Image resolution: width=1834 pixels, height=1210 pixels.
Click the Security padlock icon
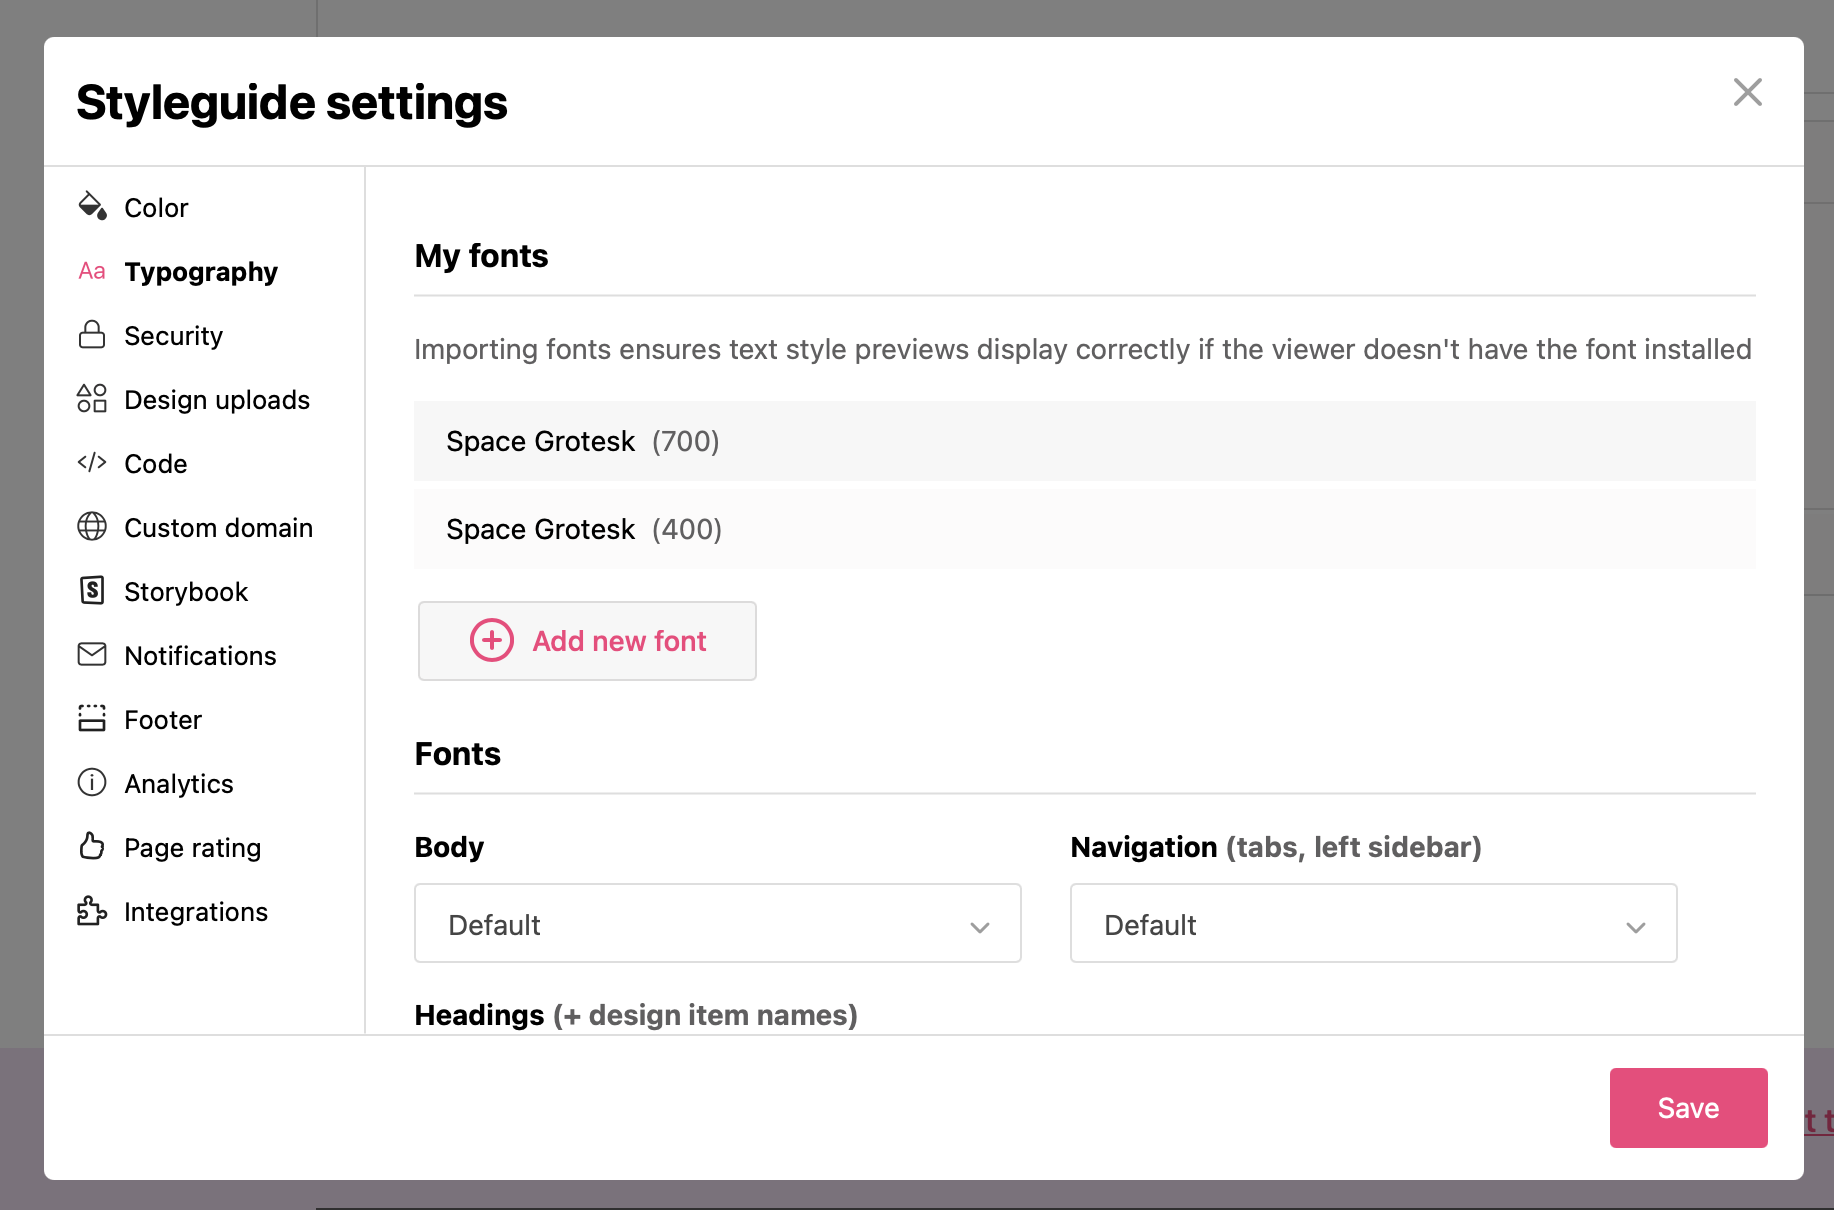(x=91, y=335)
